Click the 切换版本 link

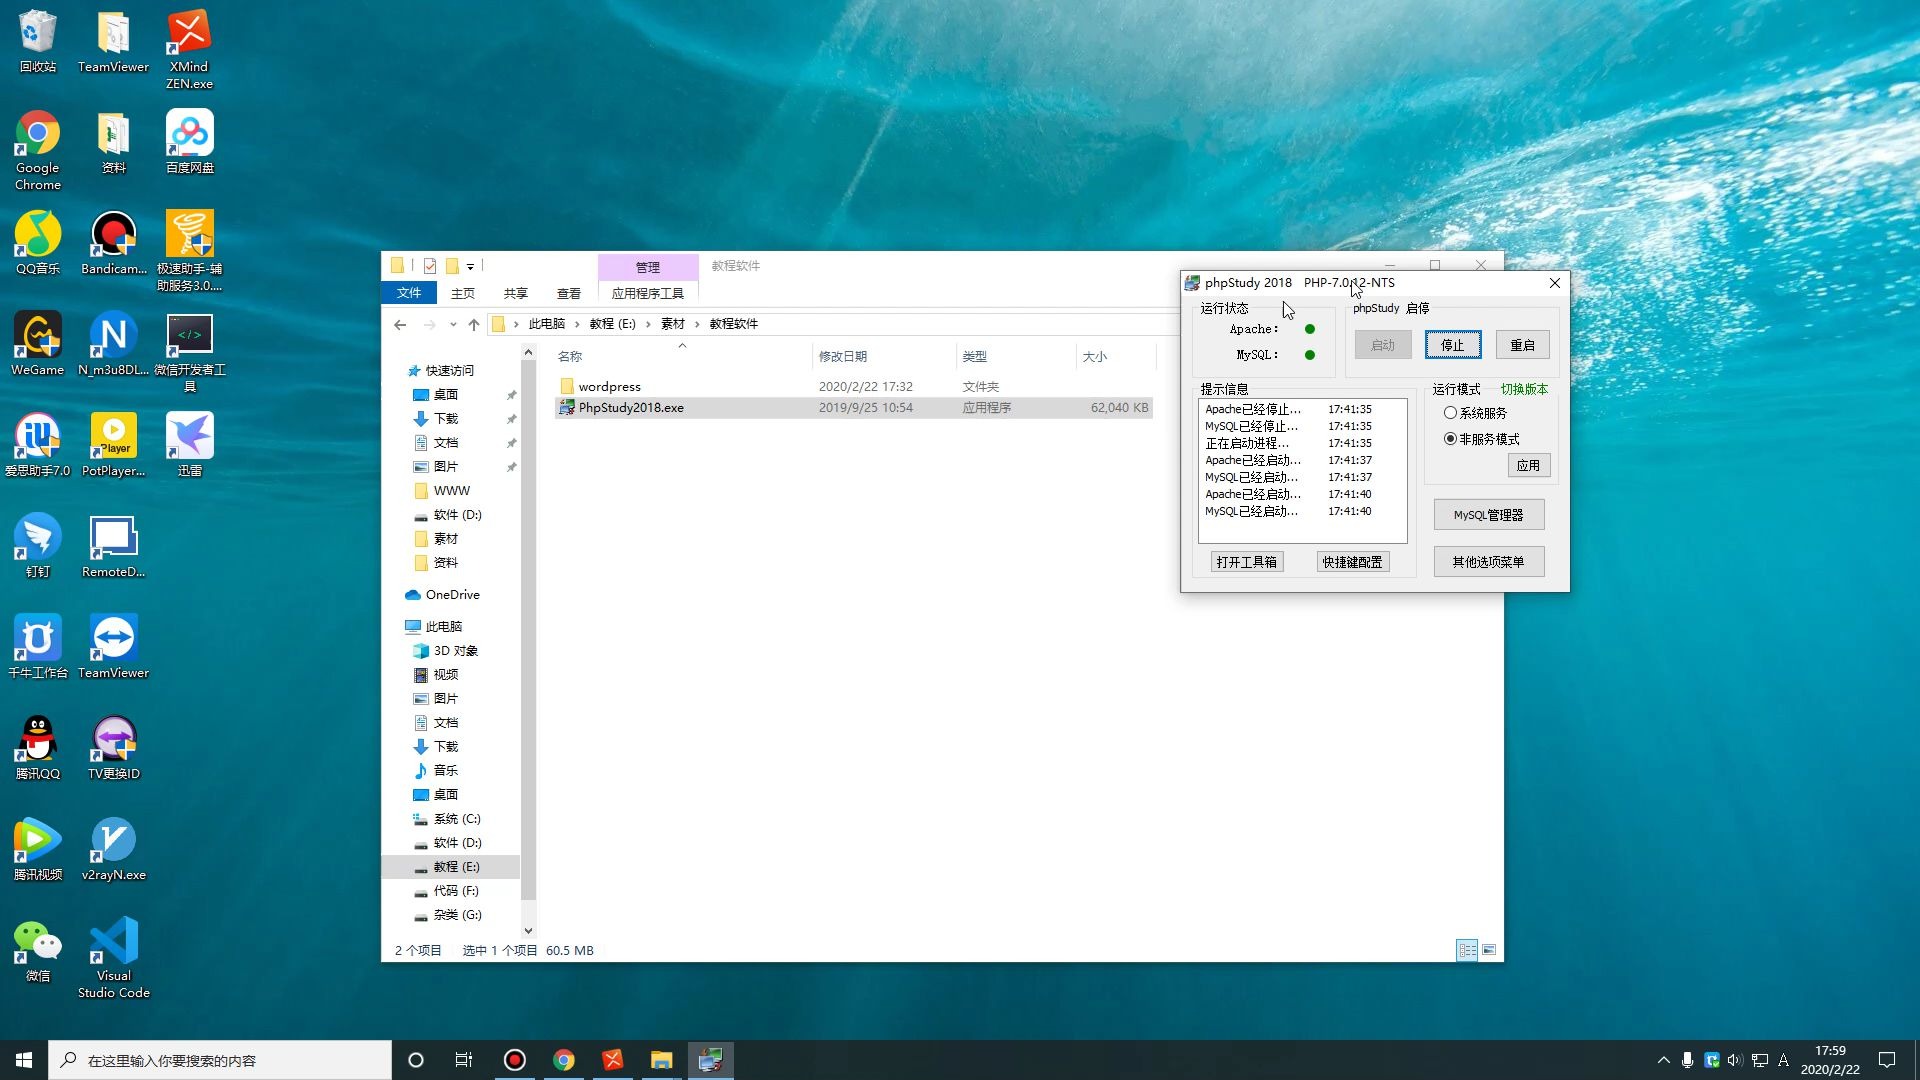[1524, 389]
